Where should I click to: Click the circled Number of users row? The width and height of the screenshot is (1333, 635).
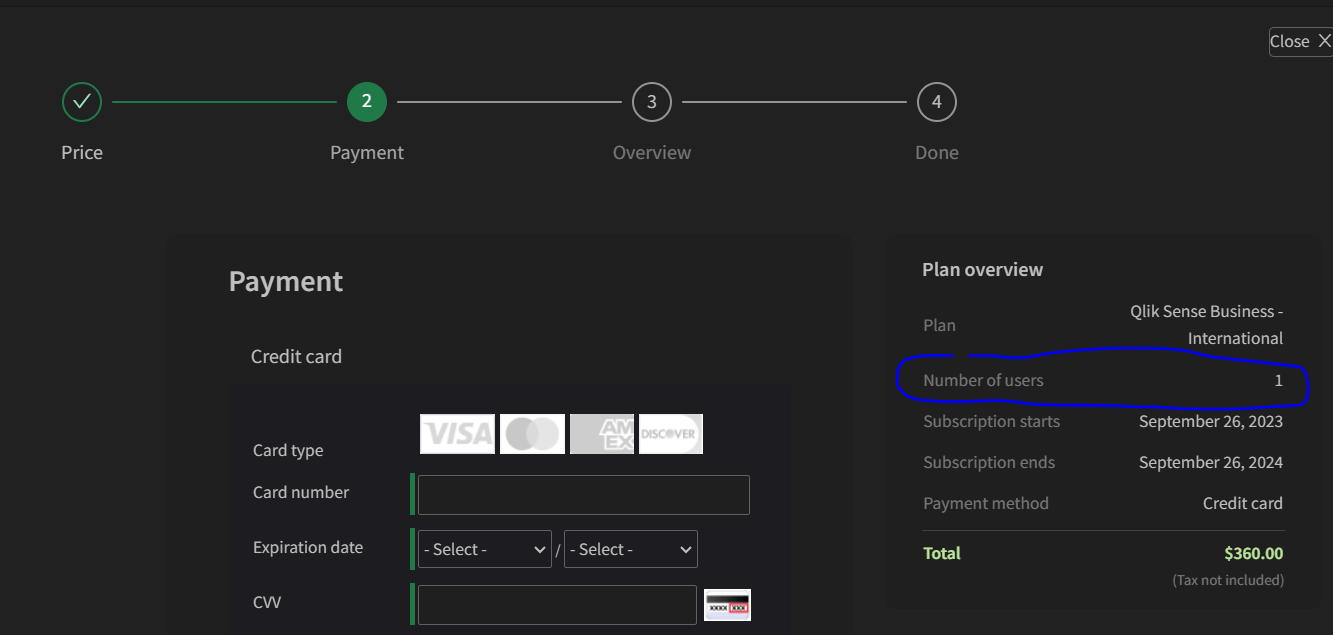pos(1100,380)
